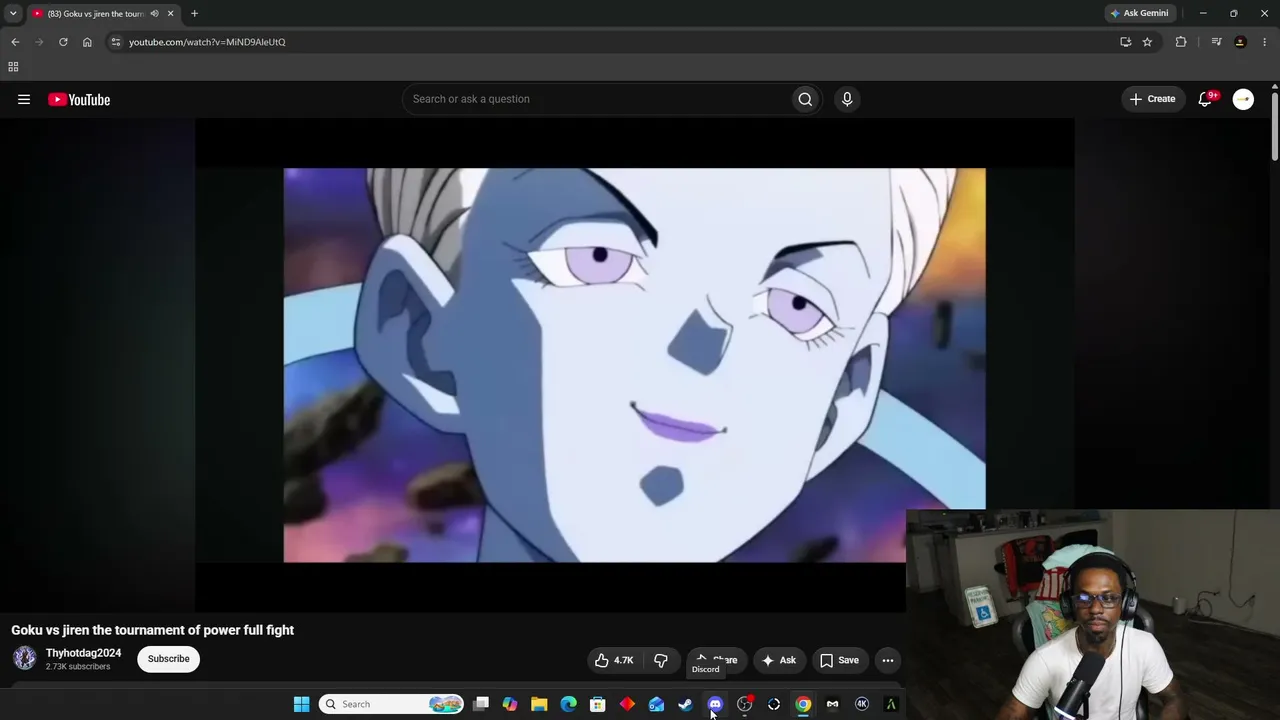Click the Create button
This screenshot has height=720, width=1280.
click(x=1152, y=99)
